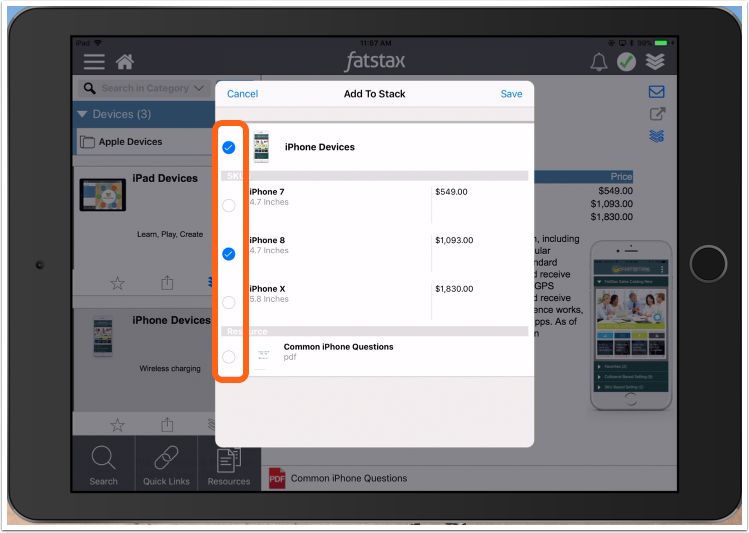Viewport: 749px width, 533px height.
Task: Tap the blue add-to-stack icon on right
Action: pos(657,136)
